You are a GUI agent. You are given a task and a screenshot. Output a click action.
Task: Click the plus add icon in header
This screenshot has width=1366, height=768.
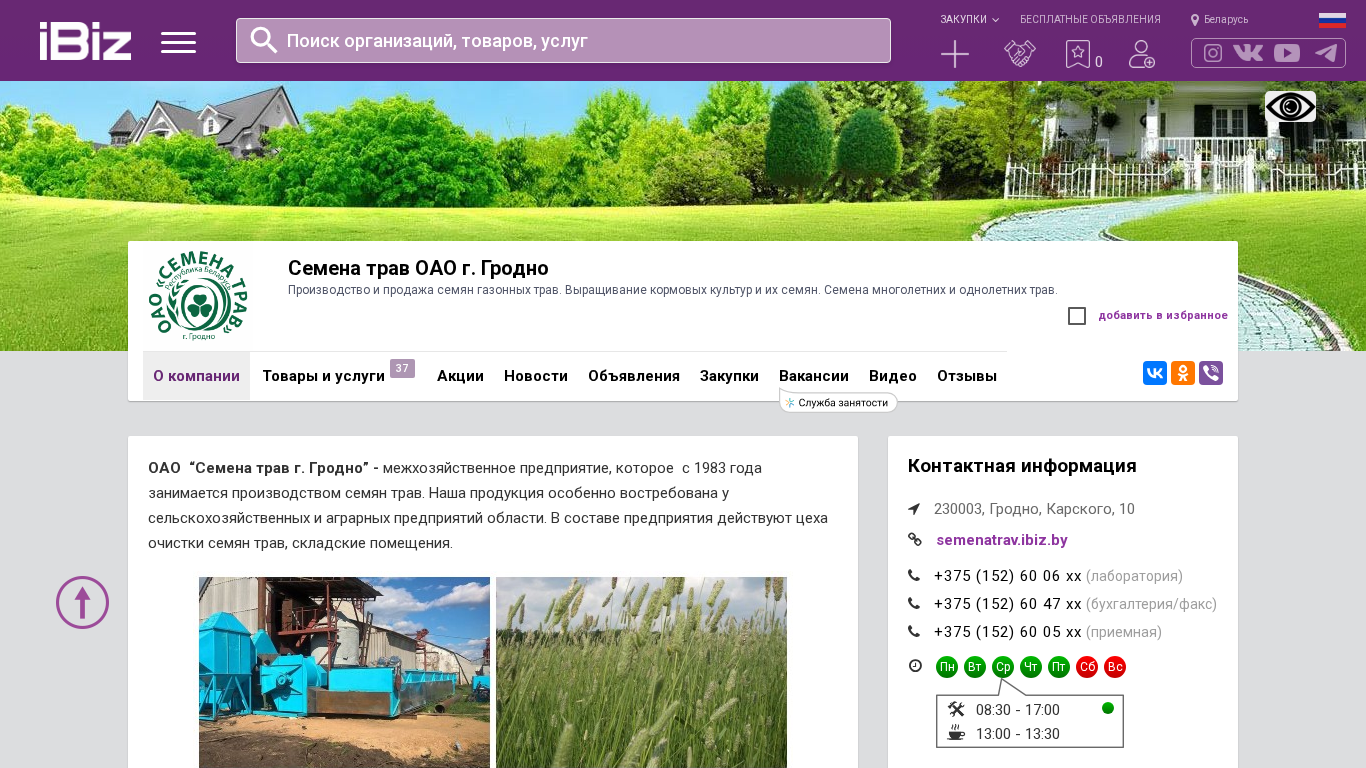coord(955,54)
